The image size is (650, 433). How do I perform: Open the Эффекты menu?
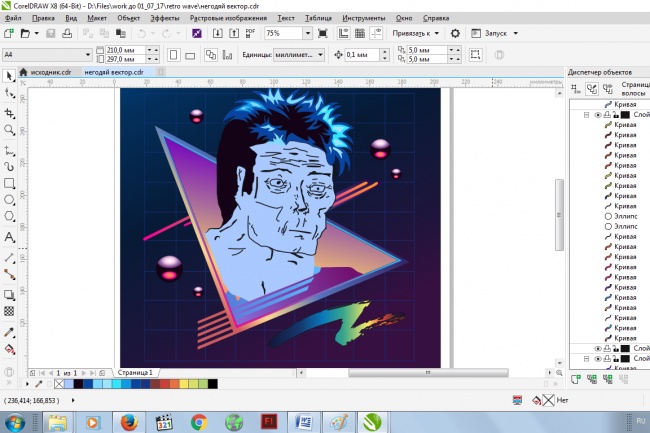pos(165,18)
